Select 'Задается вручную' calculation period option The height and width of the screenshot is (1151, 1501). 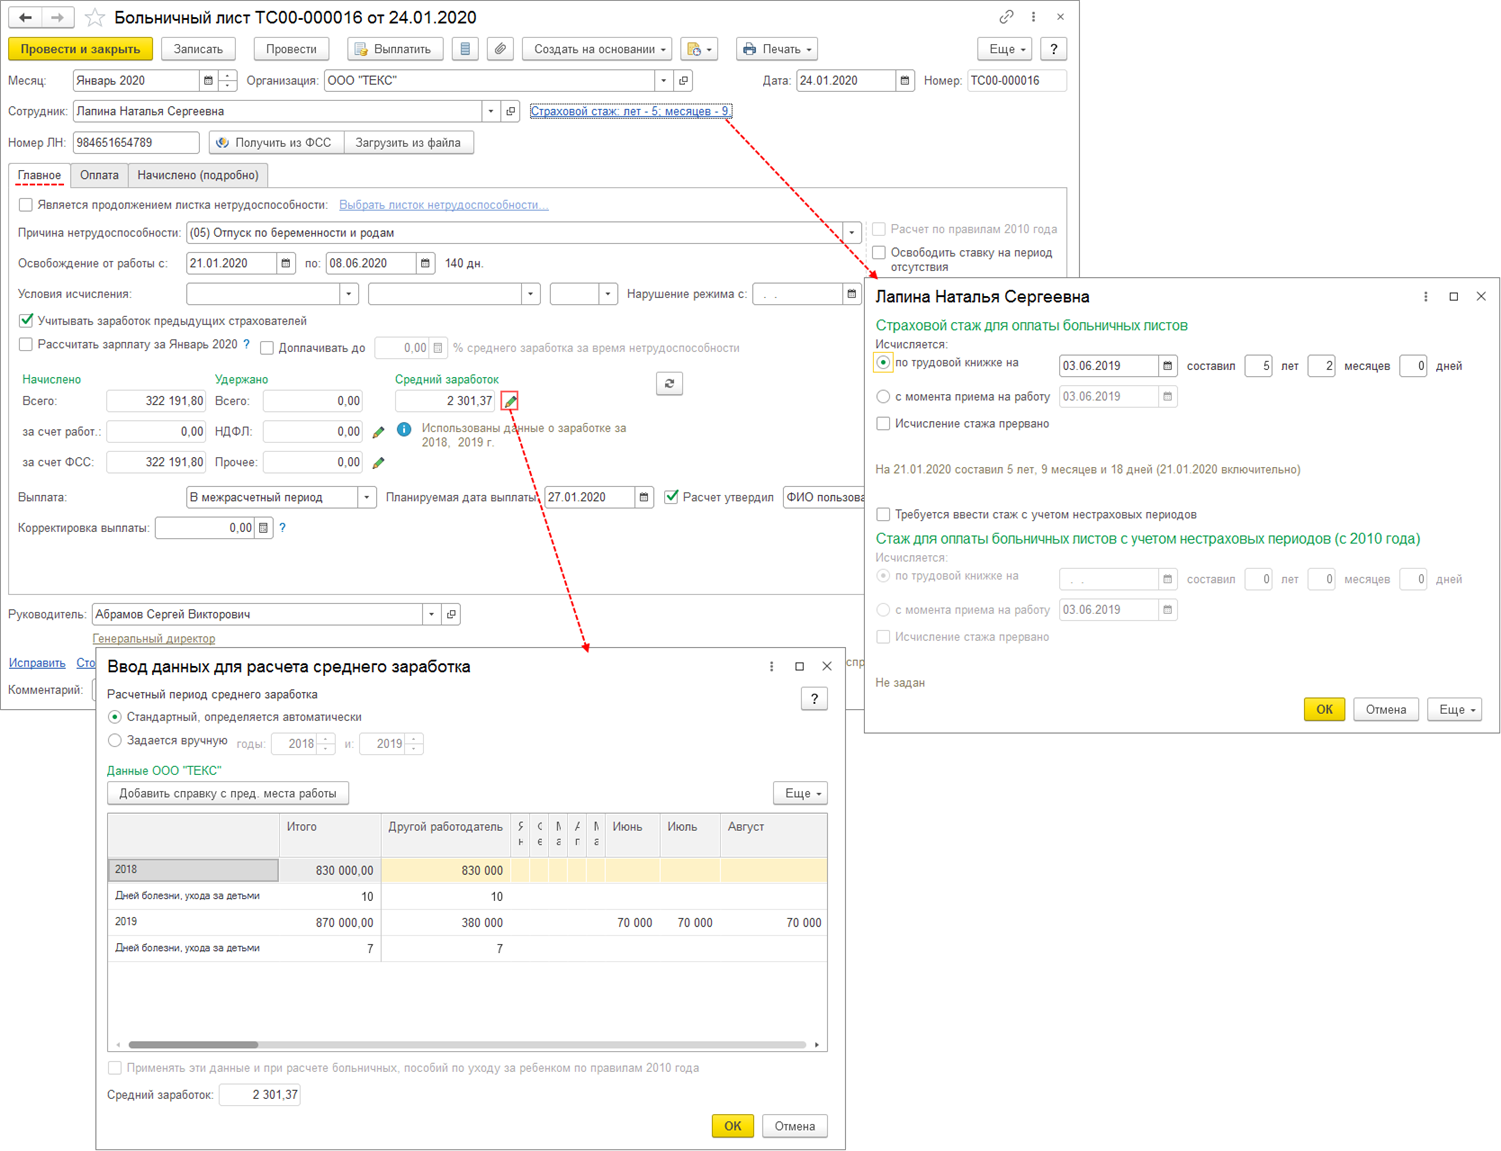click(115, 741)
